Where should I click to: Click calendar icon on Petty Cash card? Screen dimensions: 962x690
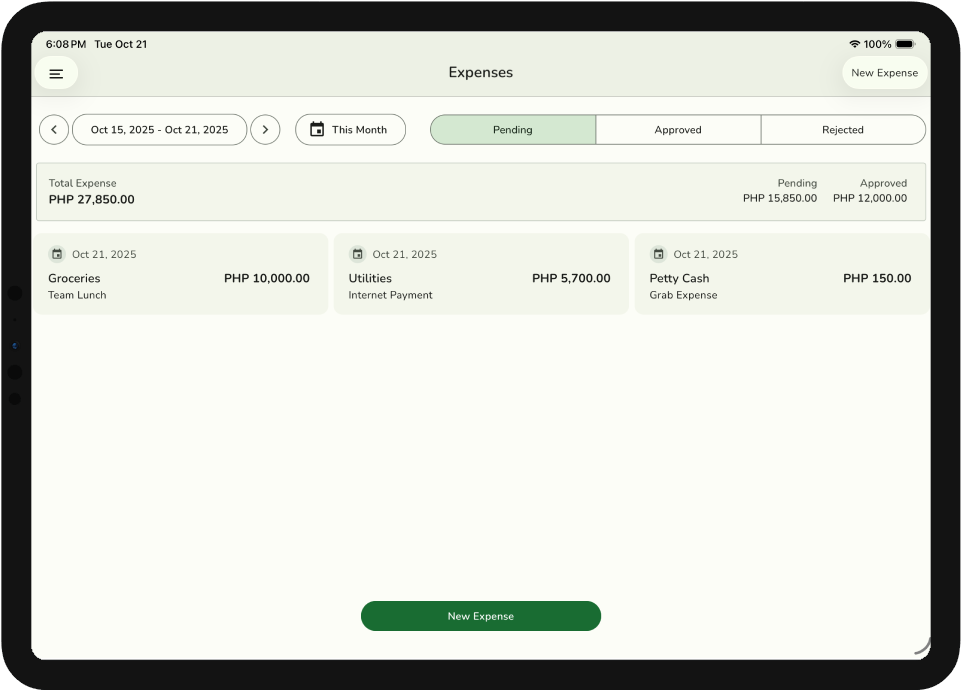click(x=658, y=254)
